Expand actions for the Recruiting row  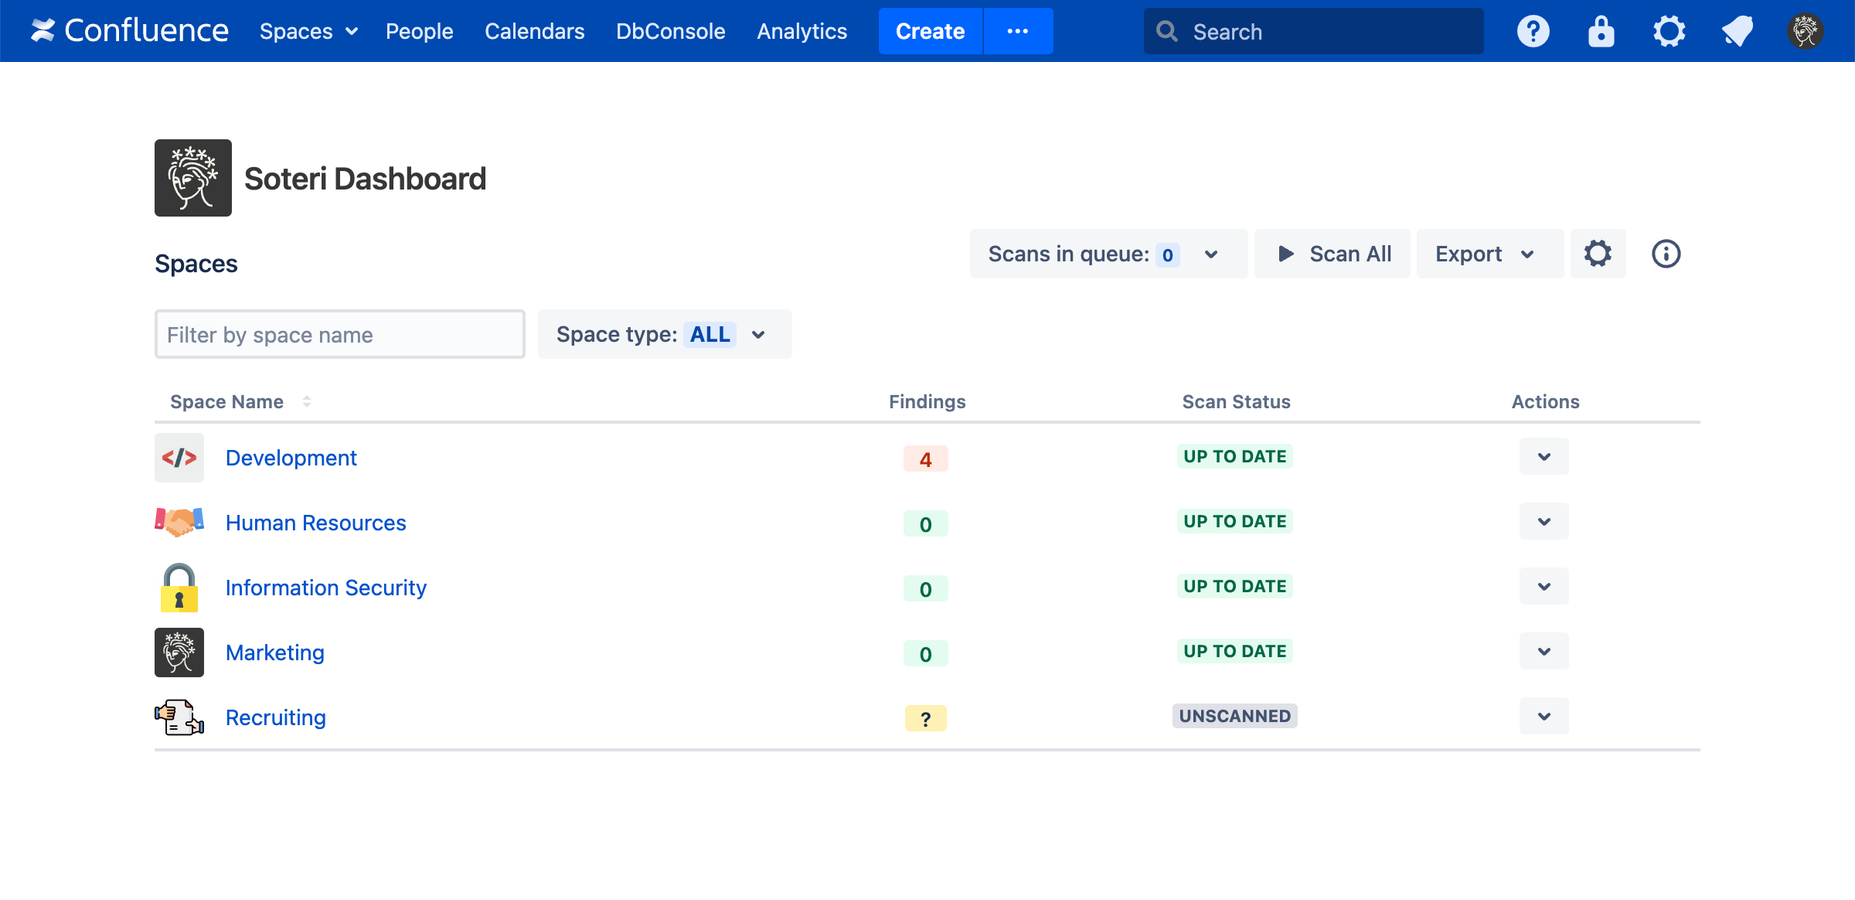(x=1544, y=717)
